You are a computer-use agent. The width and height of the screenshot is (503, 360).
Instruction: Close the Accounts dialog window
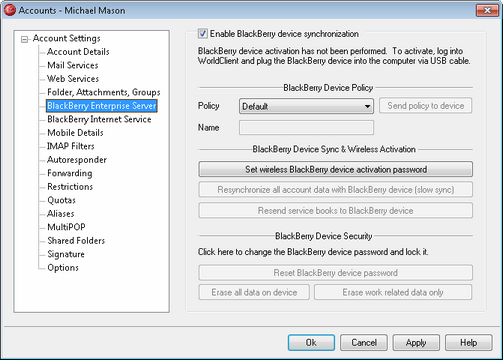click(x=487, y=10)
